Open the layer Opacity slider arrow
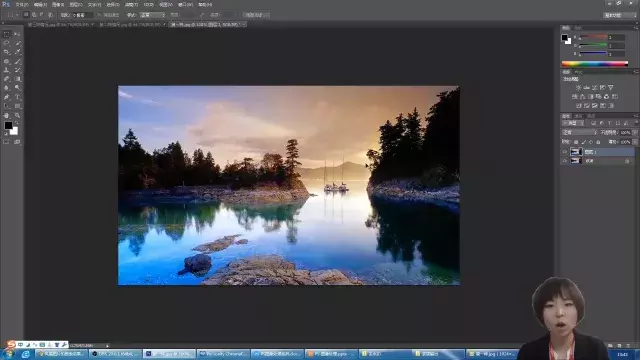The height and width of the screenshot is (360, 640). tap(635, 133)
